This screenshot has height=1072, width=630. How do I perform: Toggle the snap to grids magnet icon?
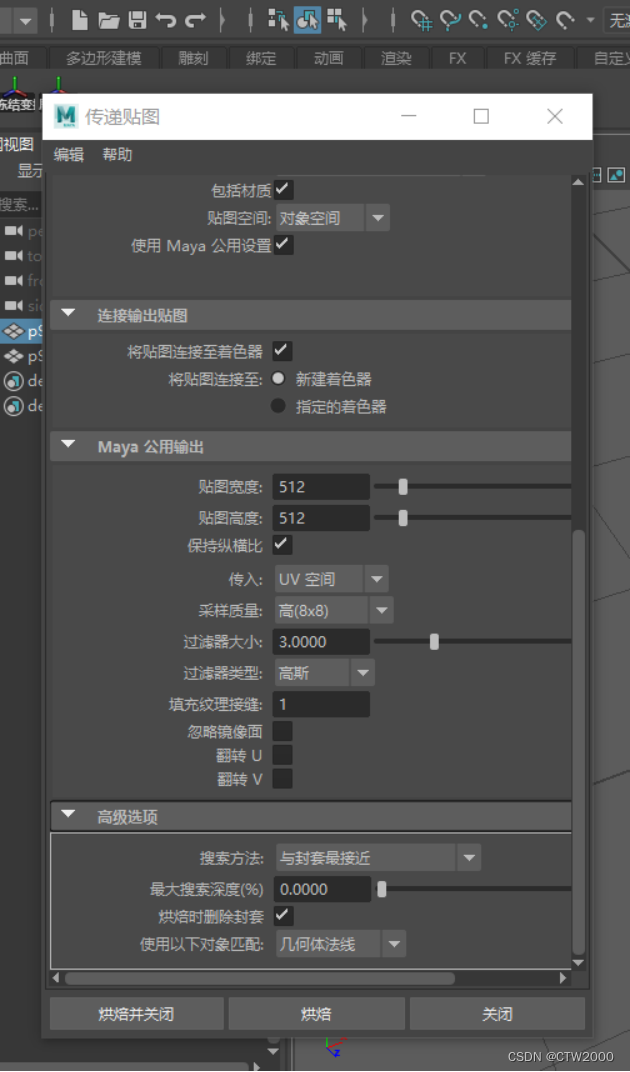[x=421, y=21]
